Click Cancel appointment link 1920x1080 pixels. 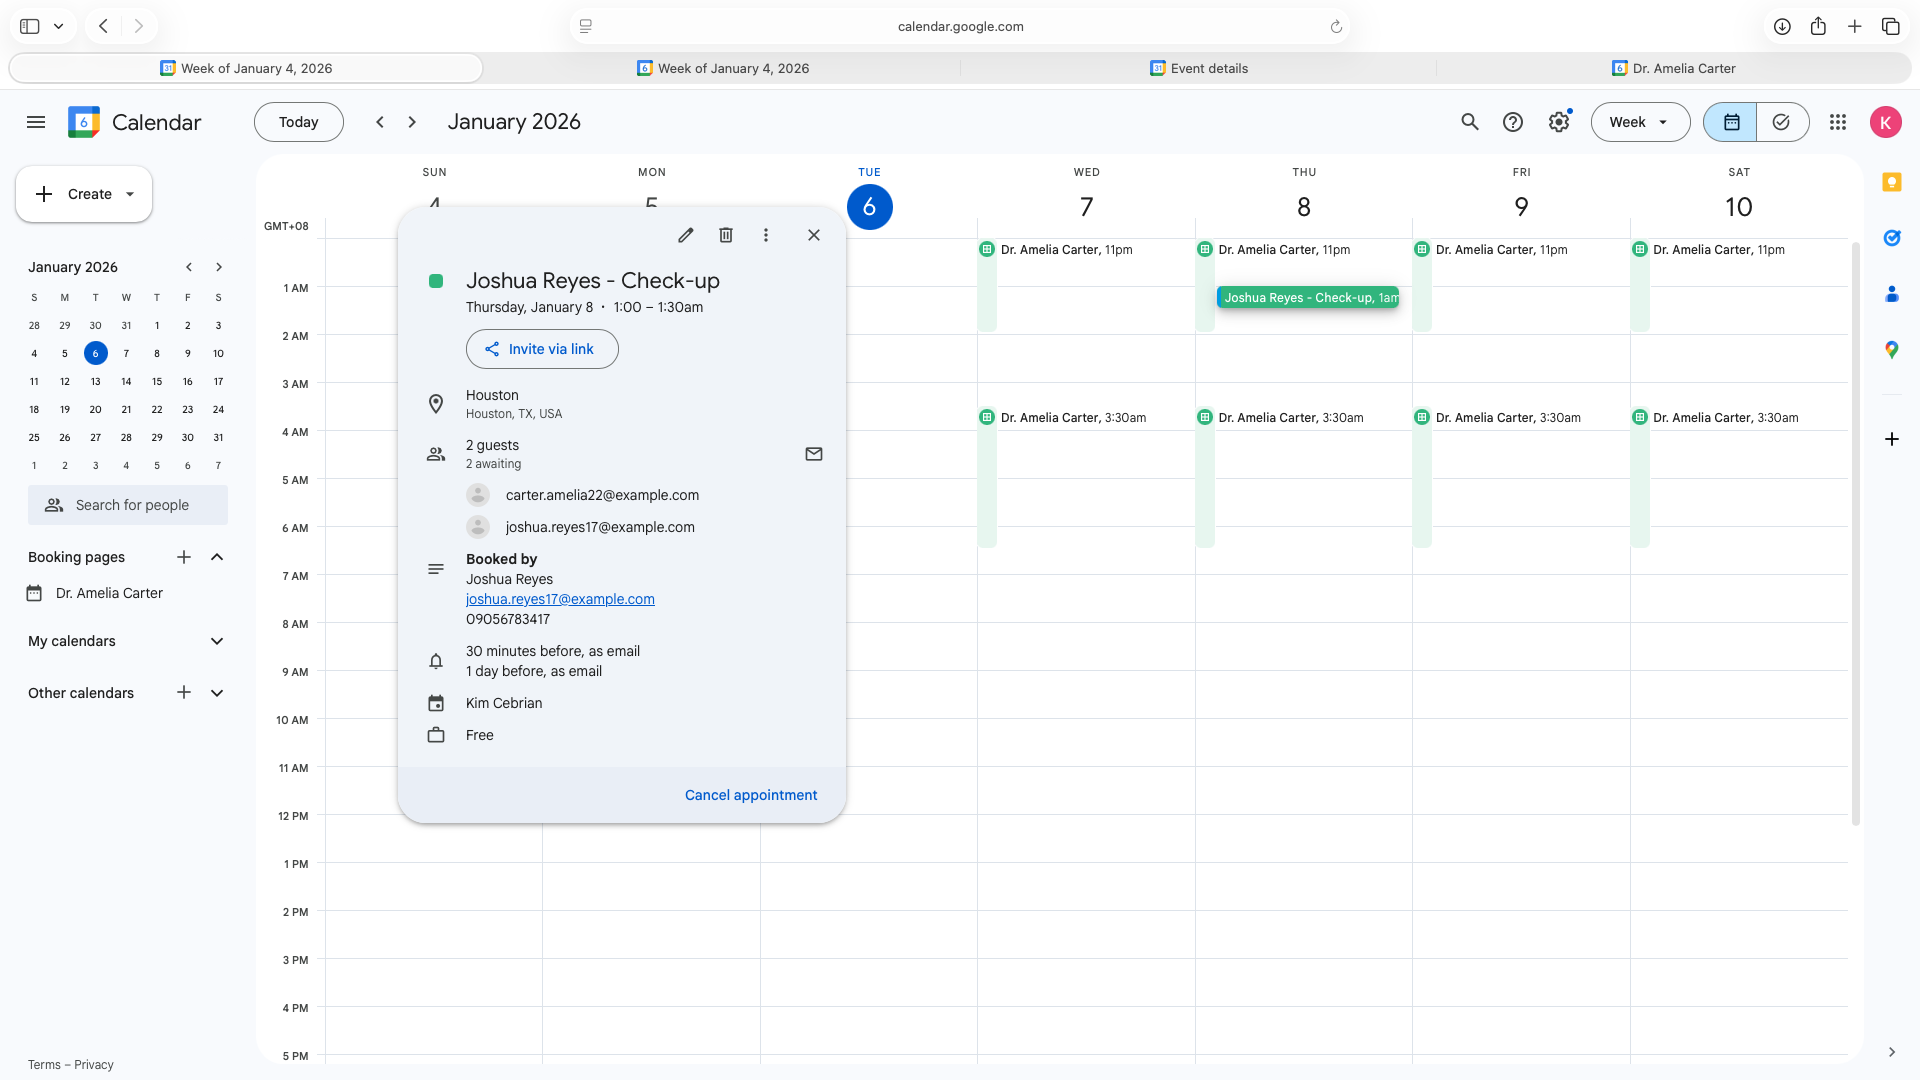750,795
